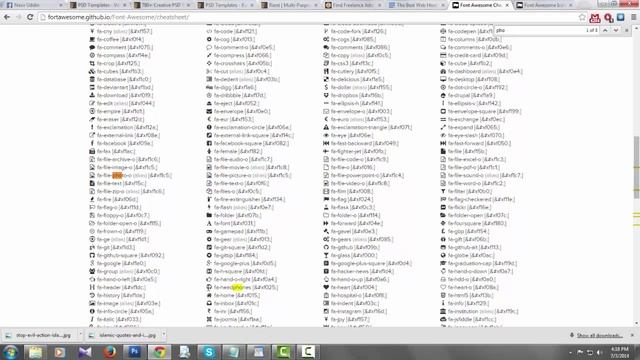Click the fa-cubes icon glyph
This screenshot has height=360, width=640.
(x=92, y=71)
